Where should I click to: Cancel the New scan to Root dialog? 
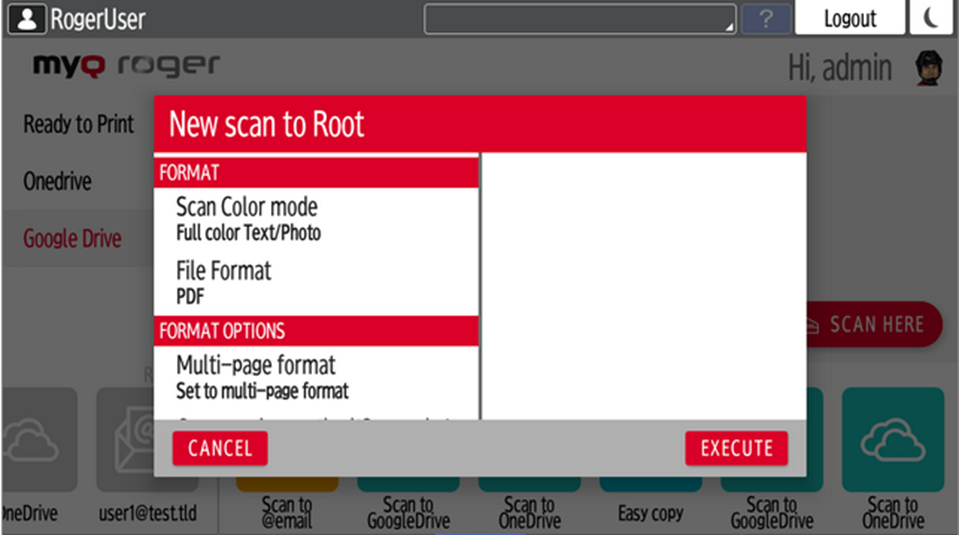pyautogui.click(x=220, y=448)
